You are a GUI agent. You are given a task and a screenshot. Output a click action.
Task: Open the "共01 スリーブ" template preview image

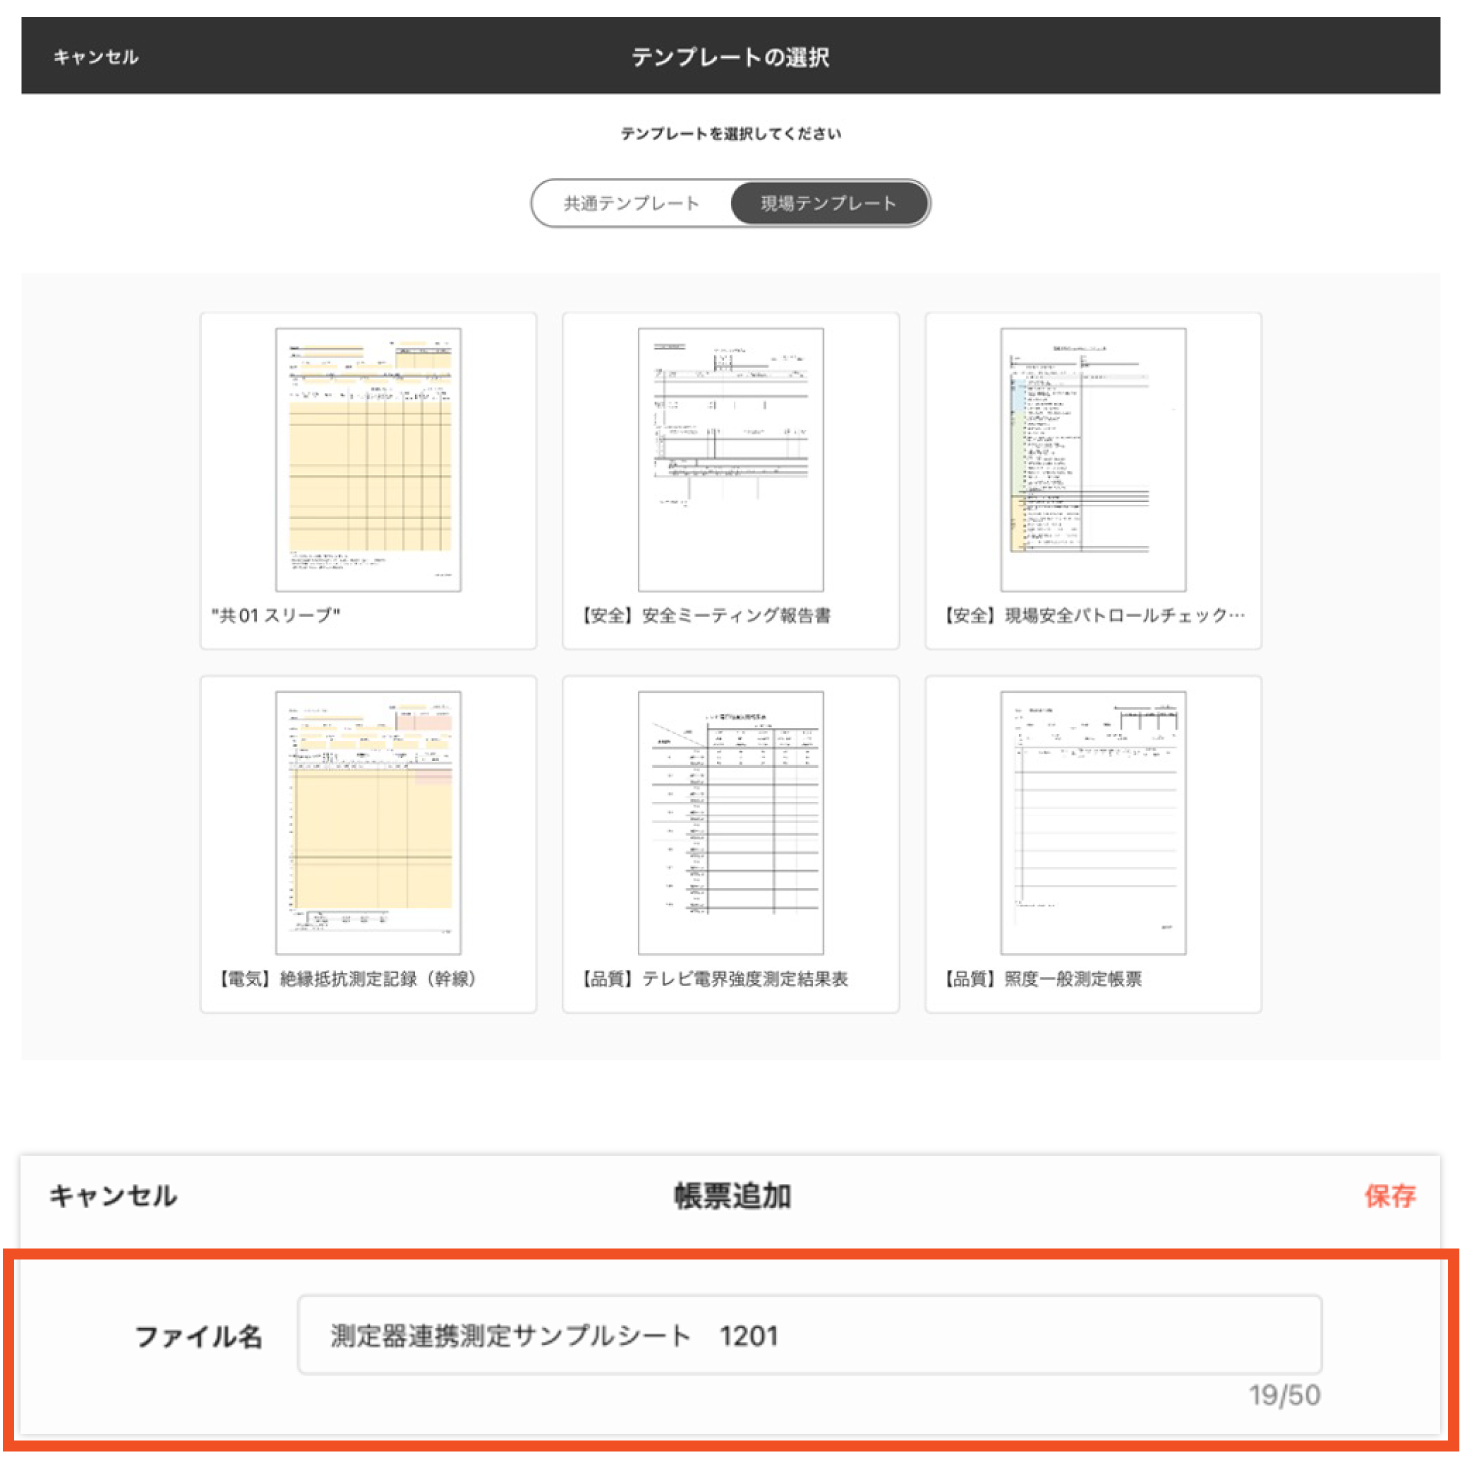(368, 459)
